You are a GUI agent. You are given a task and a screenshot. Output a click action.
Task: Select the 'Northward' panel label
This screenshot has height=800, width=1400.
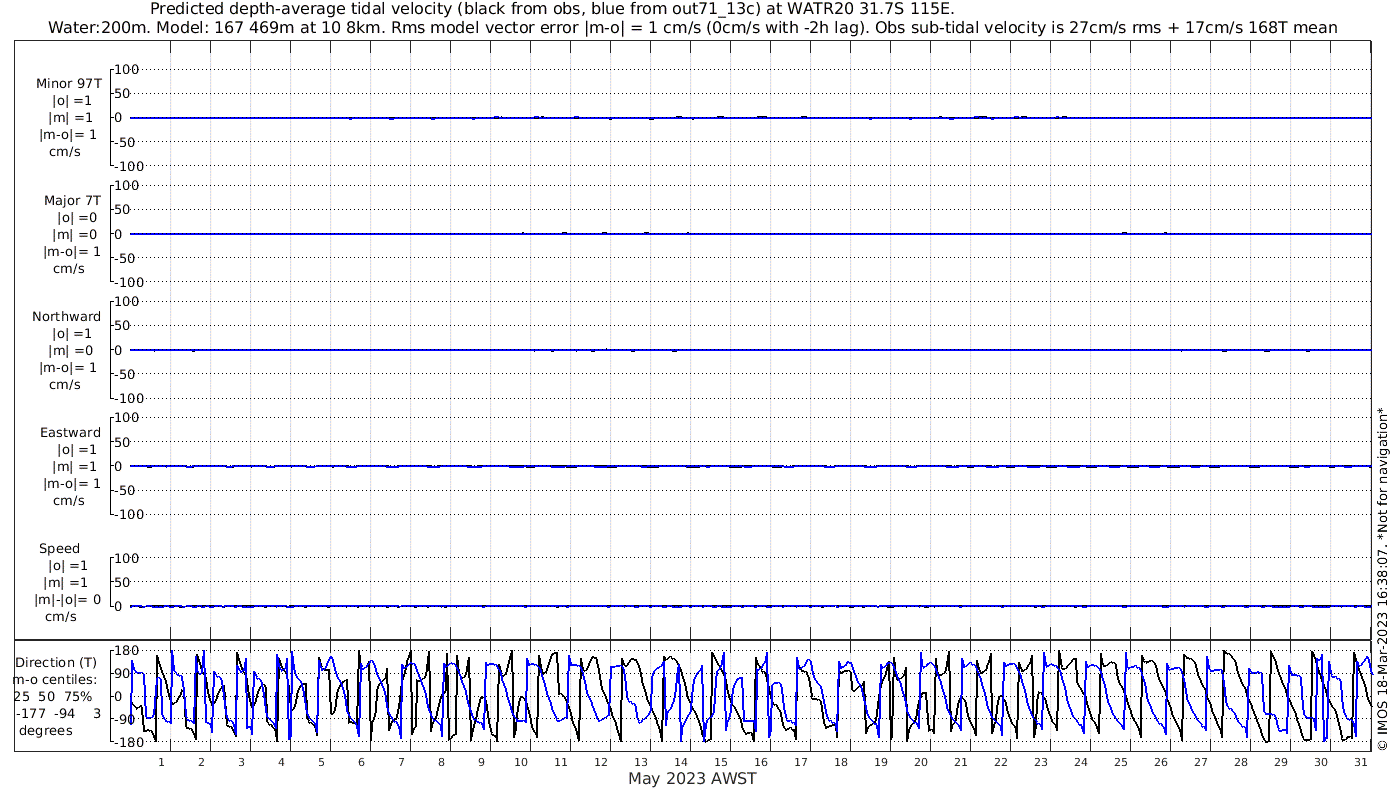tap(67, 316)
